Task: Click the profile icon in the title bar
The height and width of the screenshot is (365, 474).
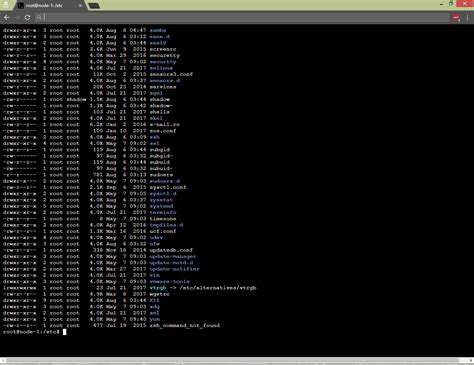Action: 6,5
